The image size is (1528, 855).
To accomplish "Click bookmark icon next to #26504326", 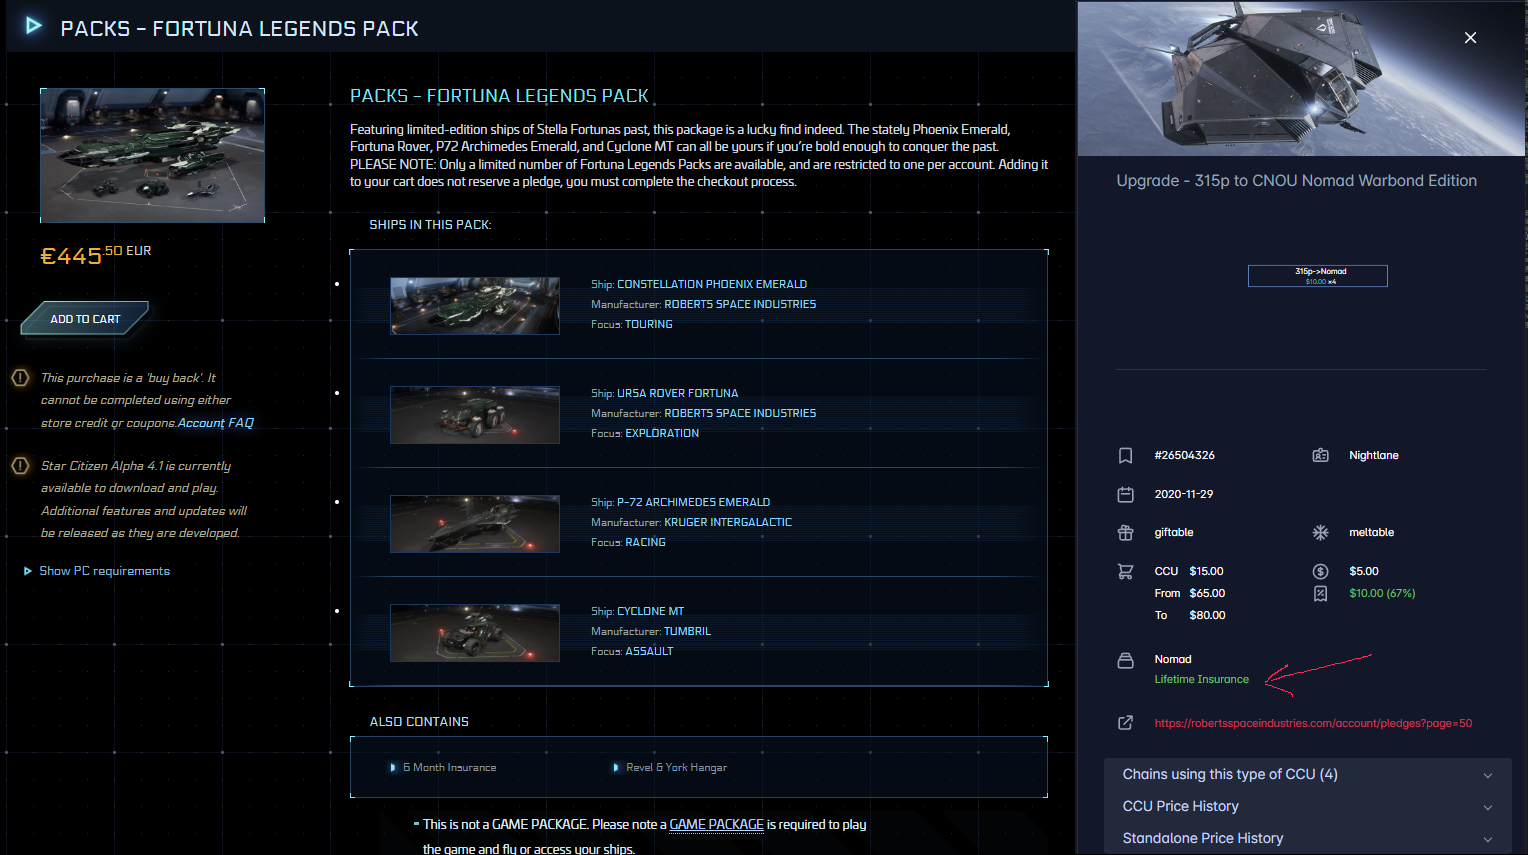I will coord(1125,456).
